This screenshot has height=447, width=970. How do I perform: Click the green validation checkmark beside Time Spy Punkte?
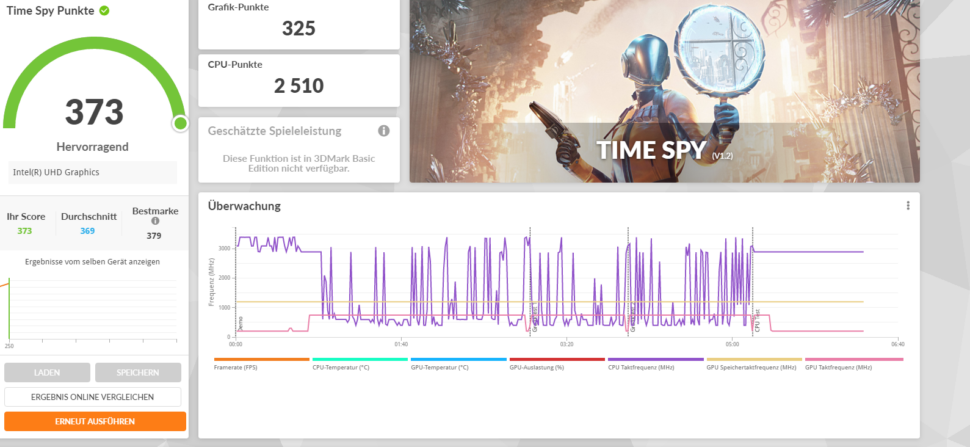[x=104, y=11]
